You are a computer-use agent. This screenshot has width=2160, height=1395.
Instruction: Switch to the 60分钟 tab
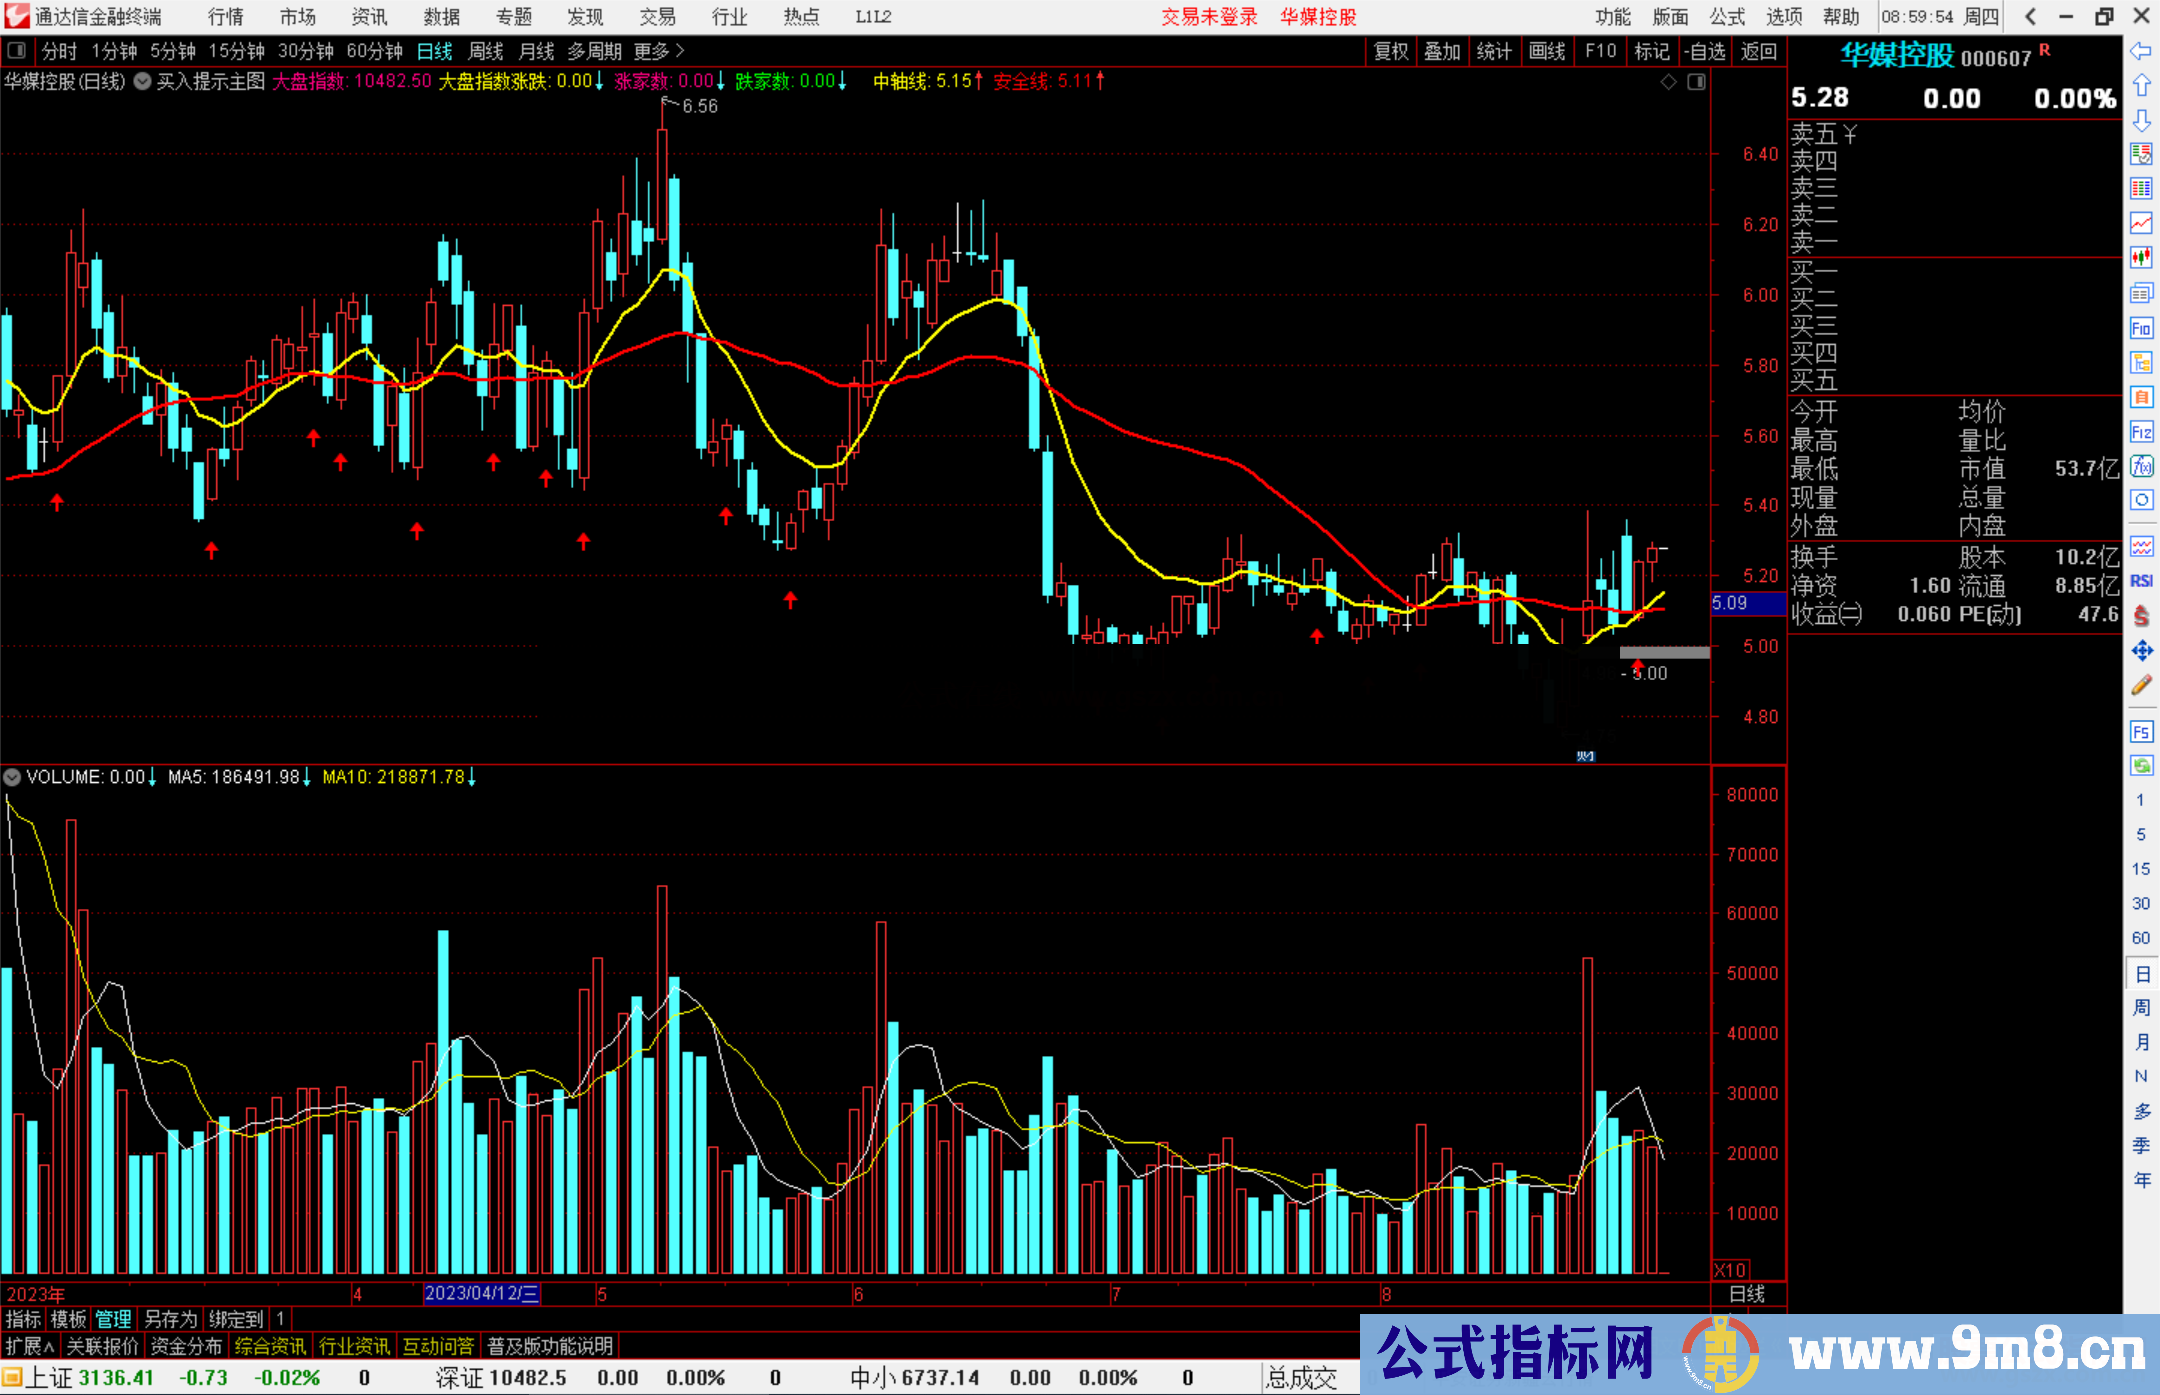[x=374, y=51]
